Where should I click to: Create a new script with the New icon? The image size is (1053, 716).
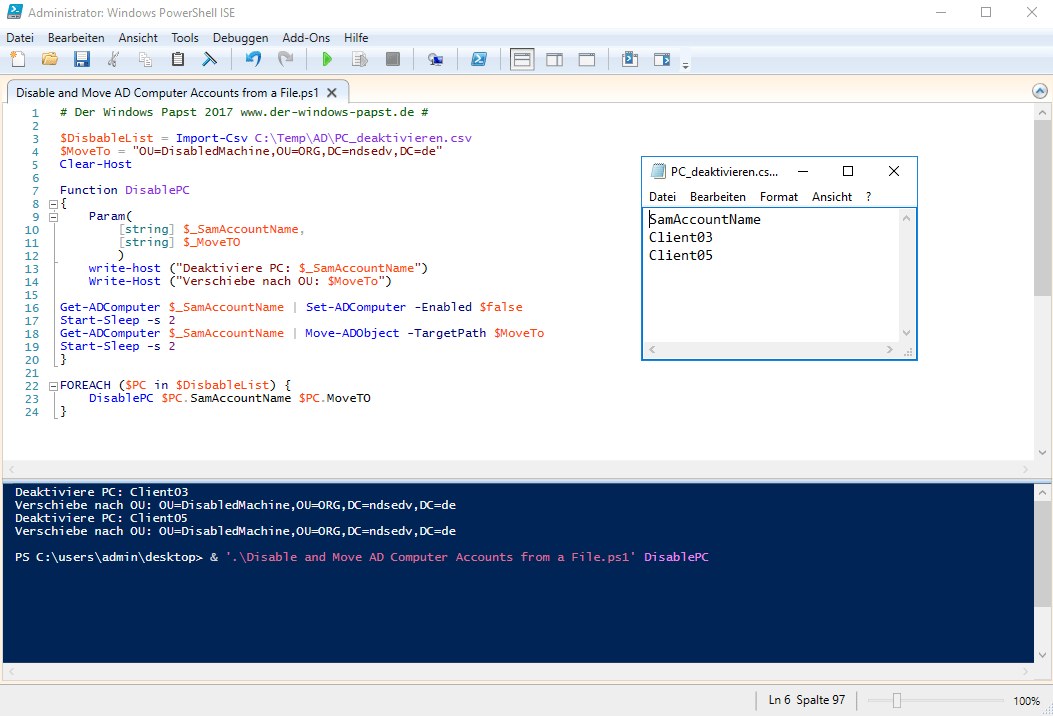coord(18,60)
